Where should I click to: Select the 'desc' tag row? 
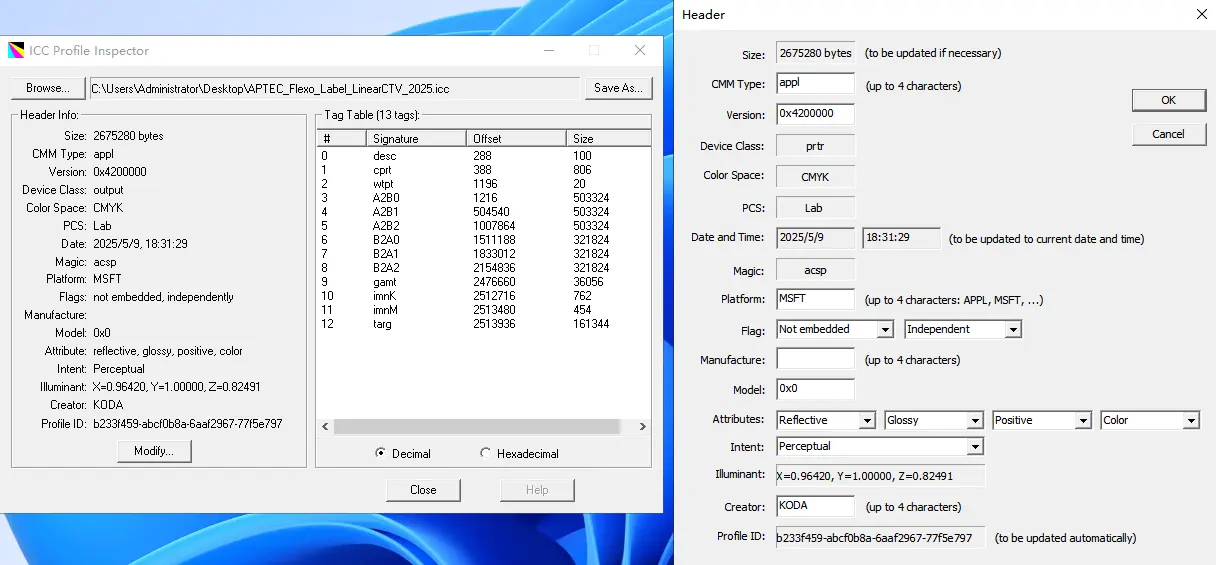tap(484, 156)
